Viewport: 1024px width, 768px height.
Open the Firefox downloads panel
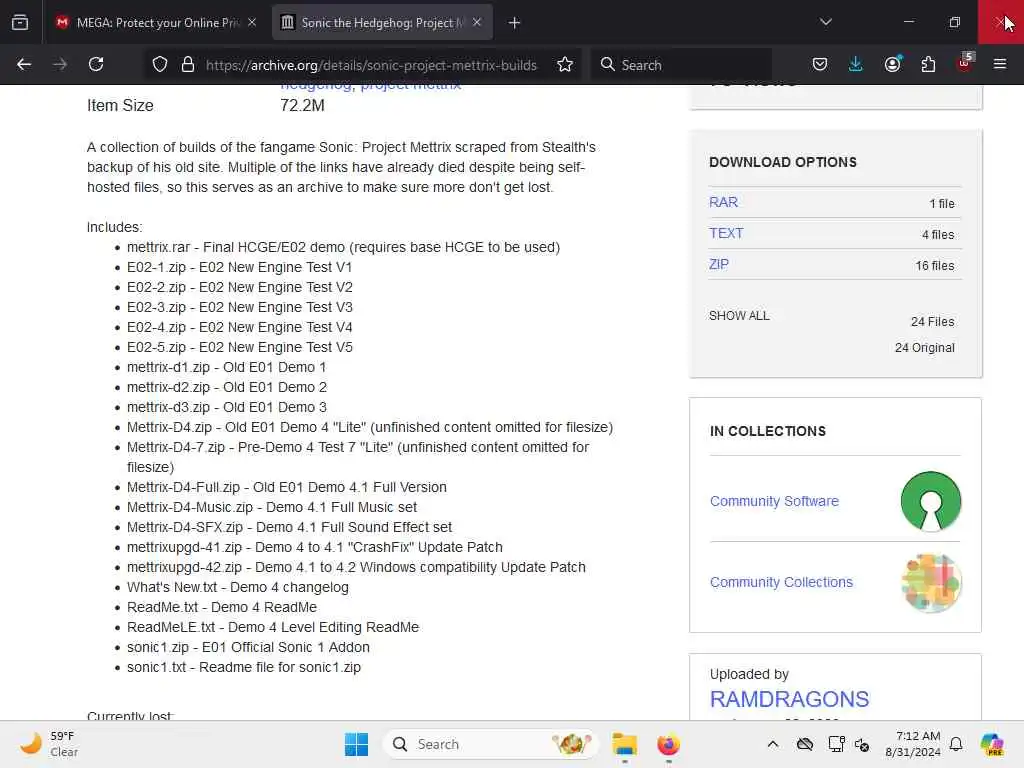pos(856,64)
